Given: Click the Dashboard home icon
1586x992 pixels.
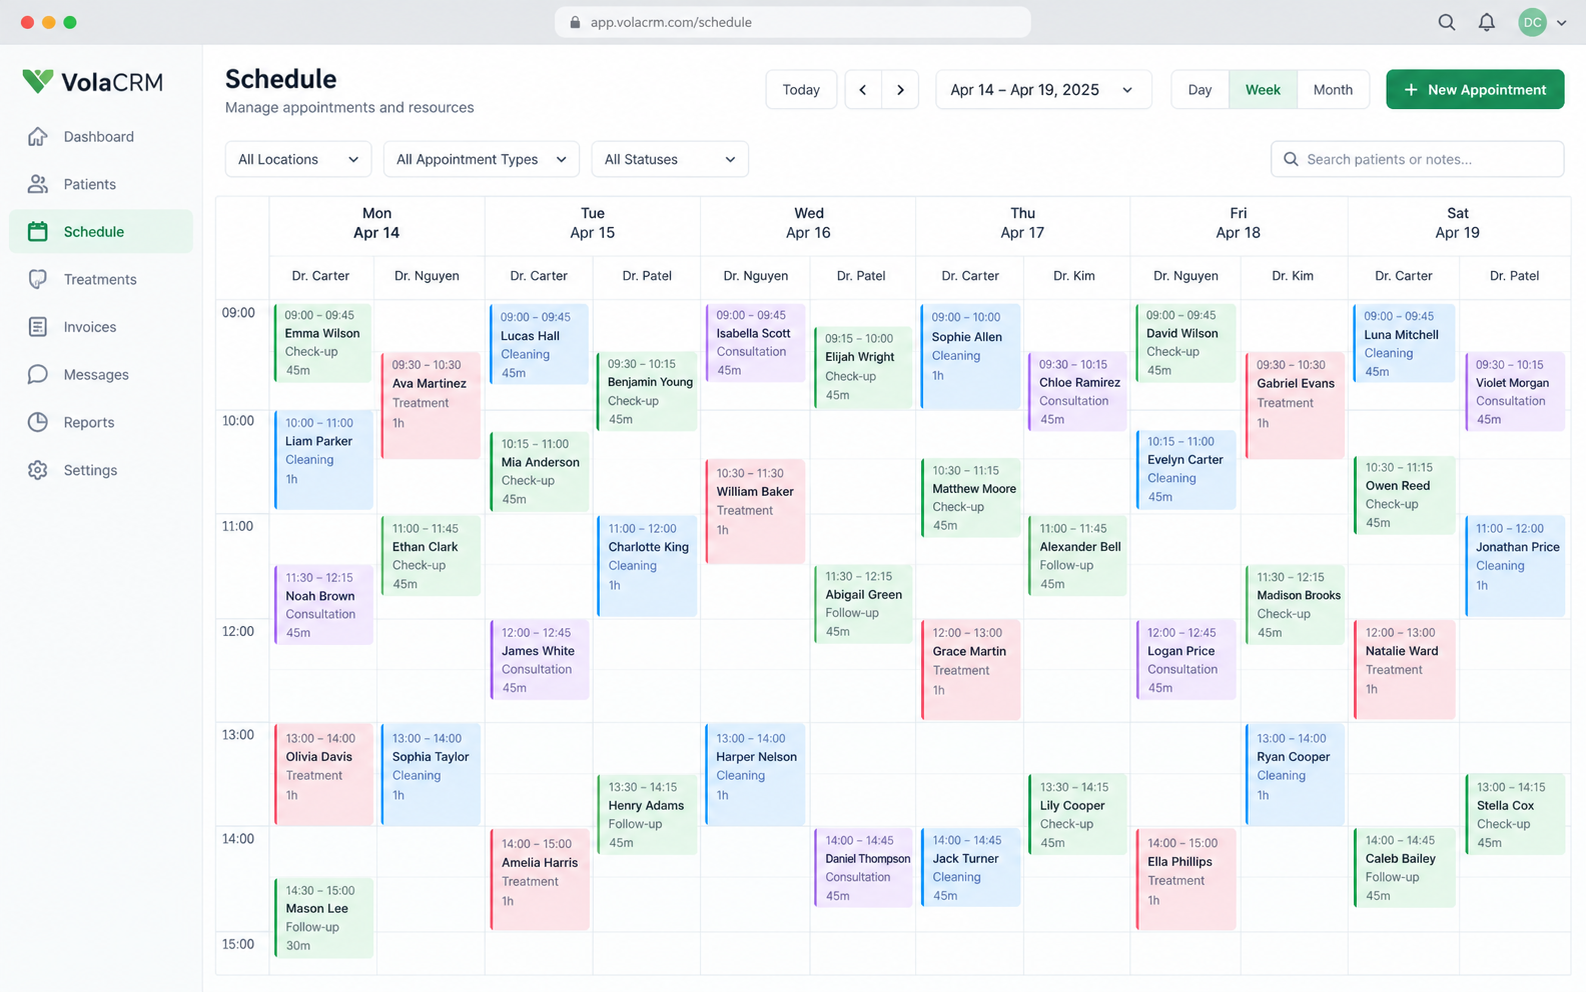Looking at the screenshot, I should coord(38,137).
